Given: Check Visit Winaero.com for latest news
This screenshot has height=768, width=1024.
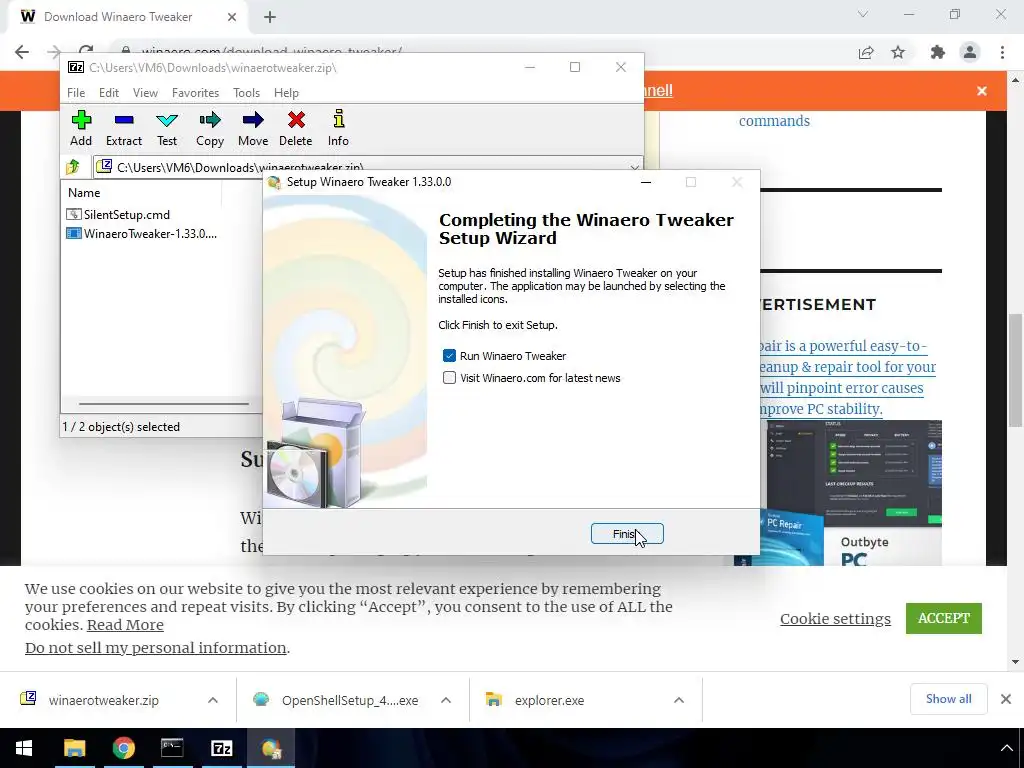Looking at the screenshot, I should click(449, 378).
